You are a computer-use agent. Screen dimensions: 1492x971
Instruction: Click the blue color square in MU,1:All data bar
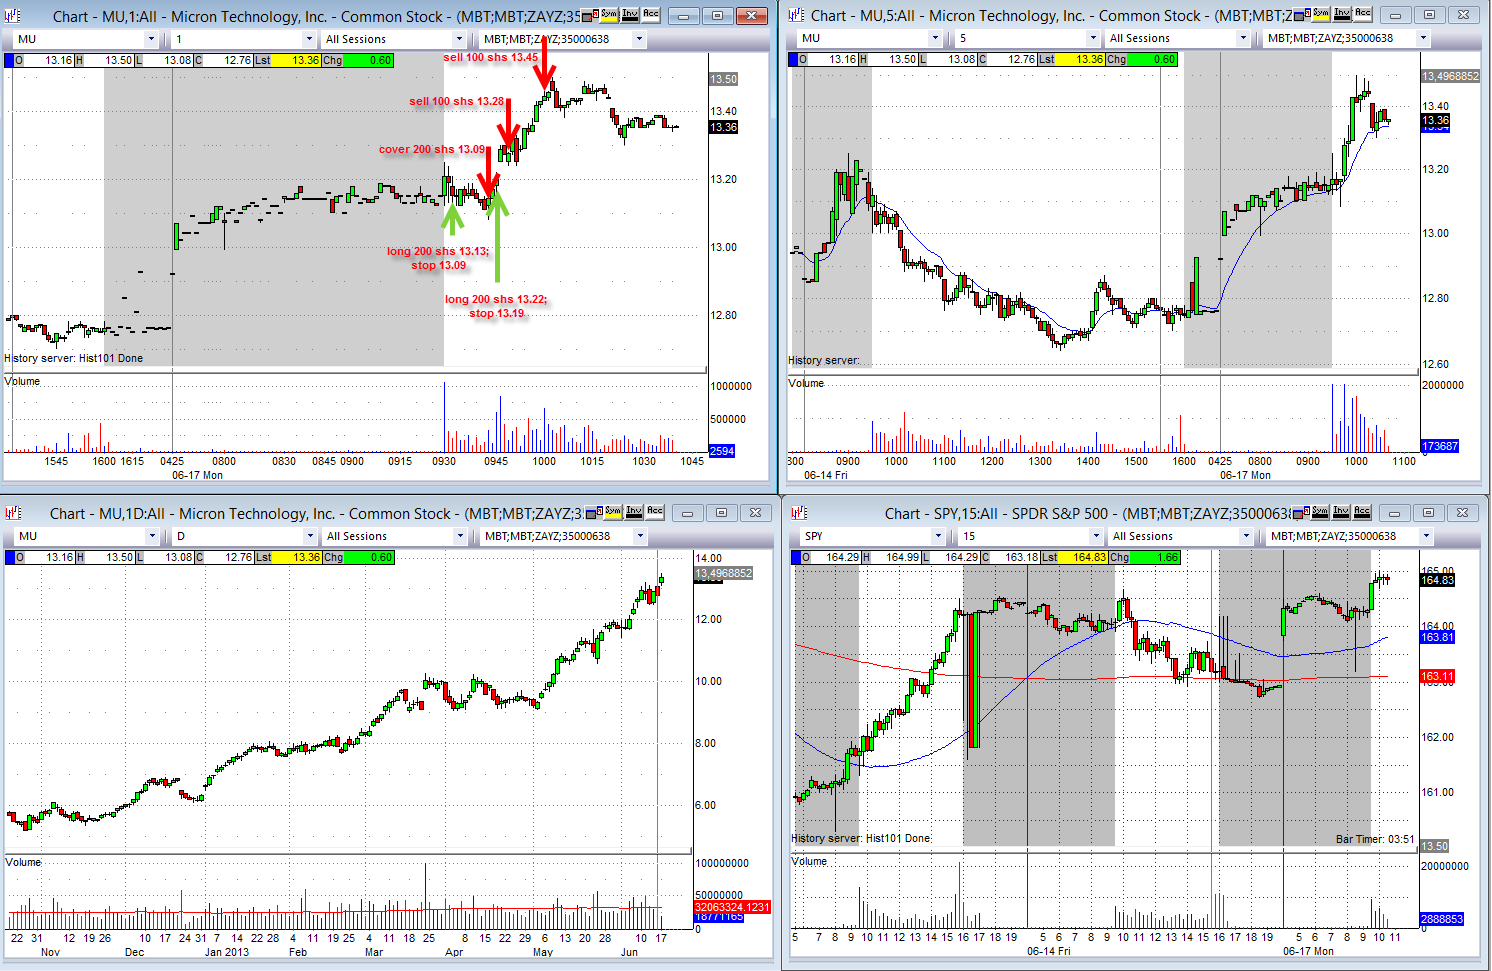click(x=9, y=60)
